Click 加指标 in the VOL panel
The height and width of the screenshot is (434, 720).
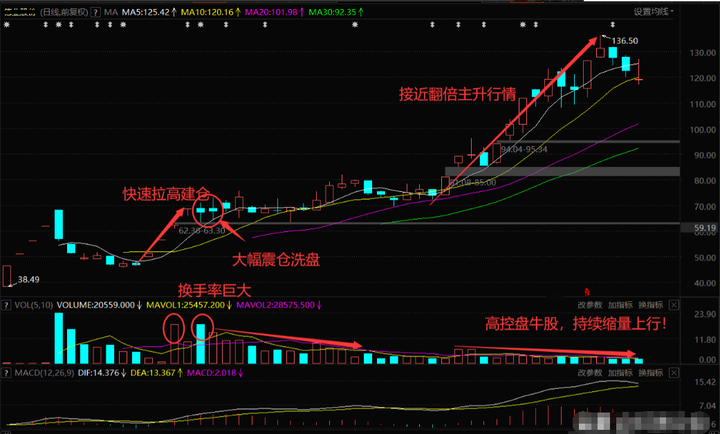[620, 304]
